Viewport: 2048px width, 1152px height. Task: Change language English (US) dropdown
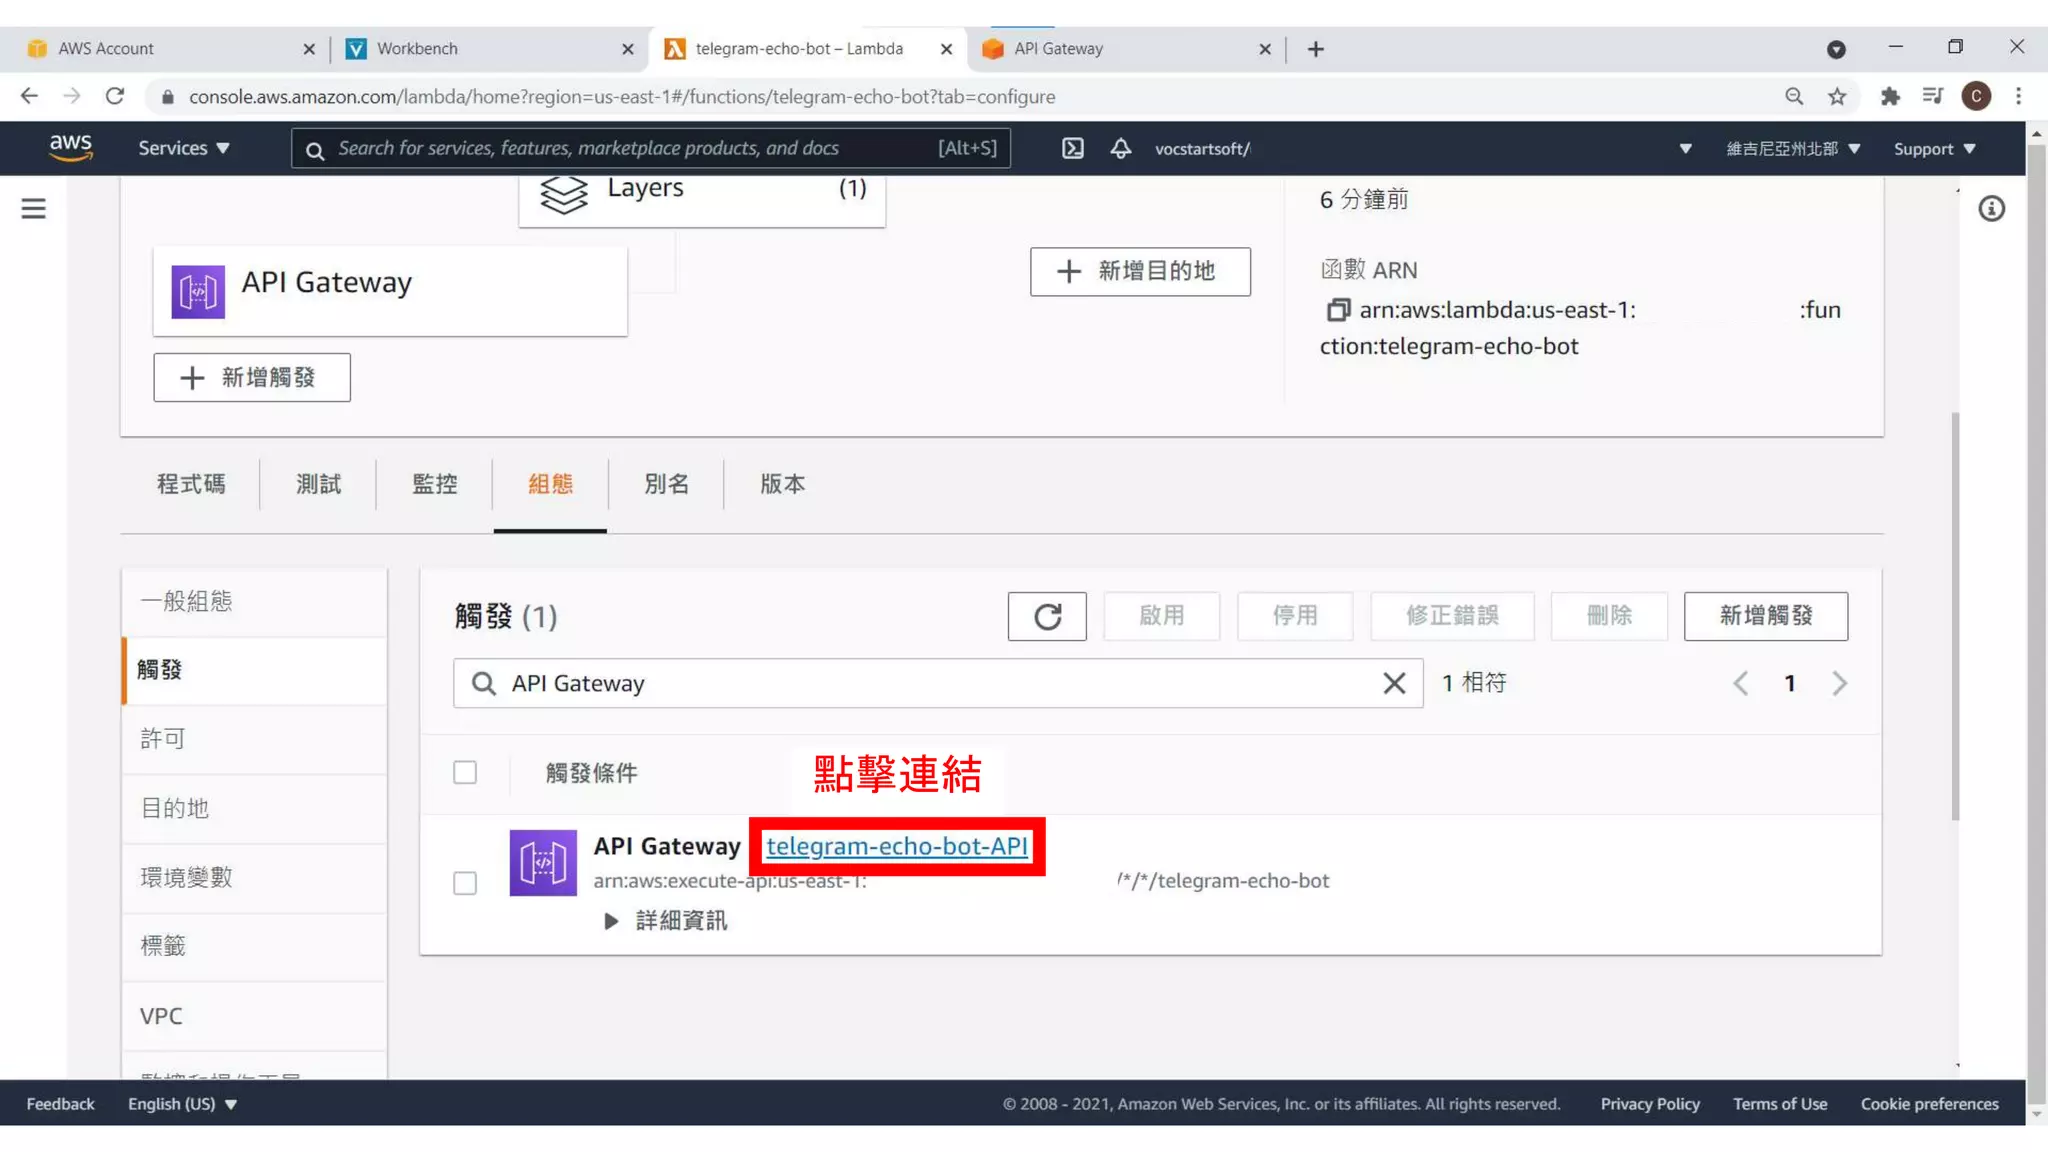click(182, 1104)
